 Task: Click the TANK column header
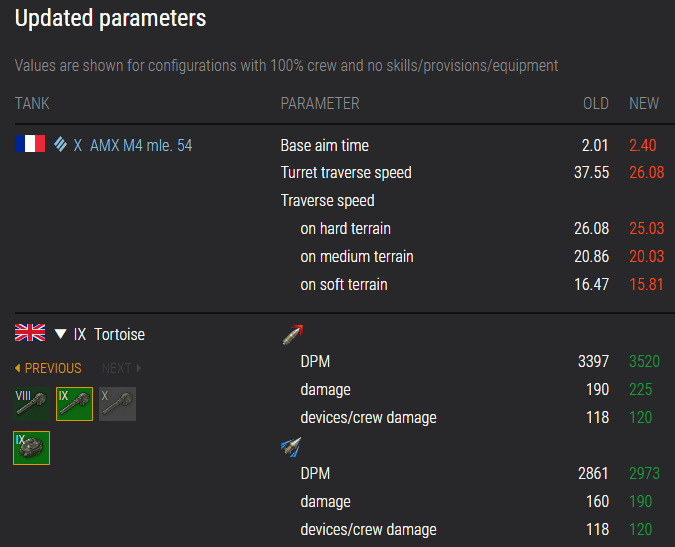coord(32,104)
